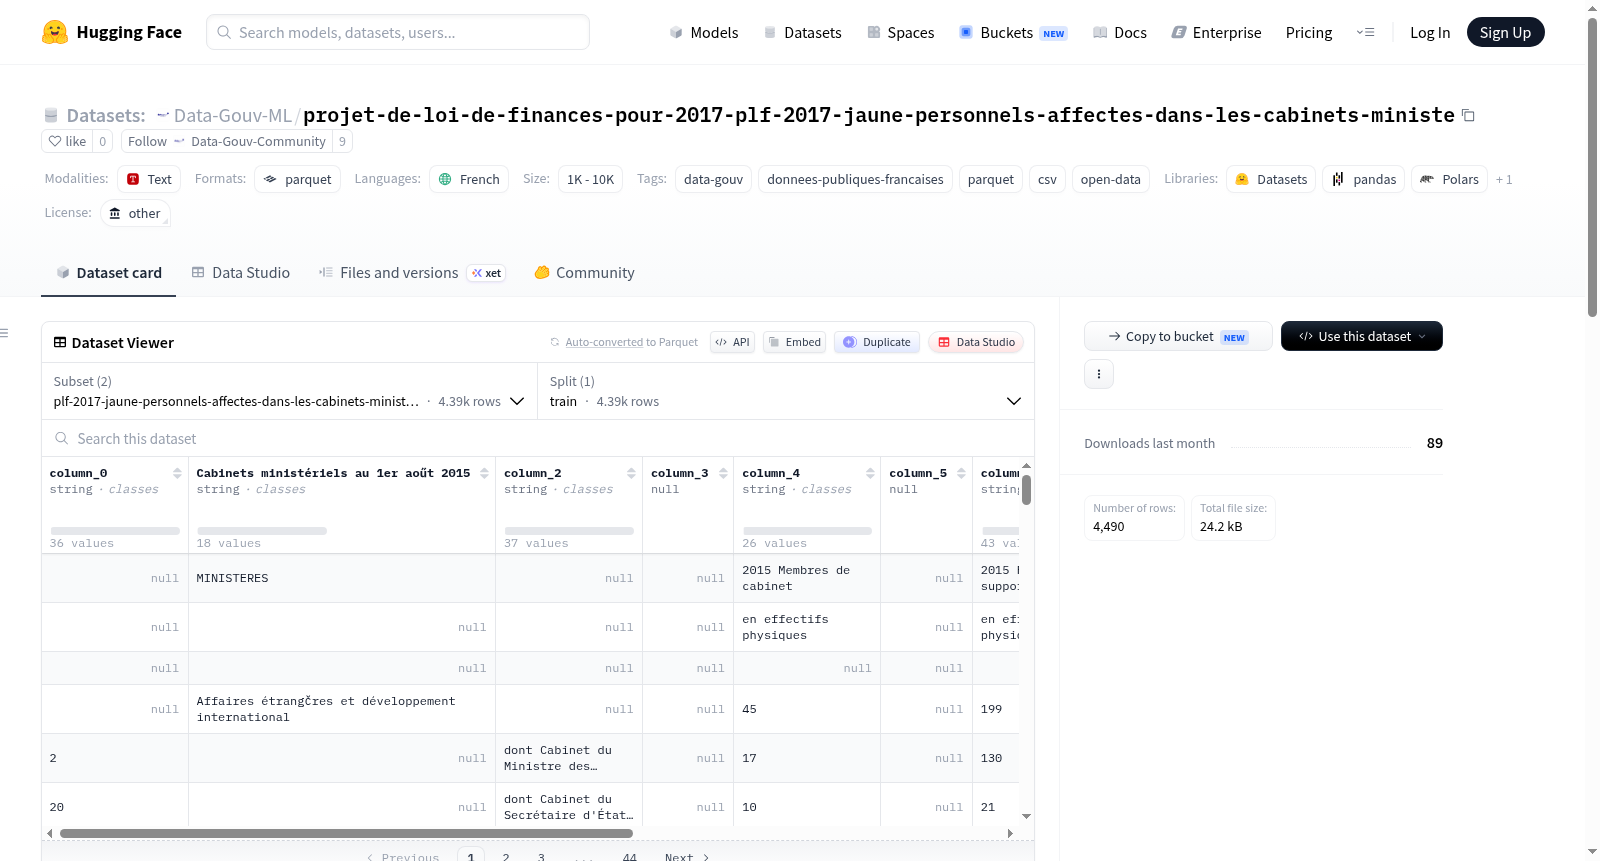Sort column_5 using its sort arrows
Viewport: 1600px width, 861px height.
[961, 473]
